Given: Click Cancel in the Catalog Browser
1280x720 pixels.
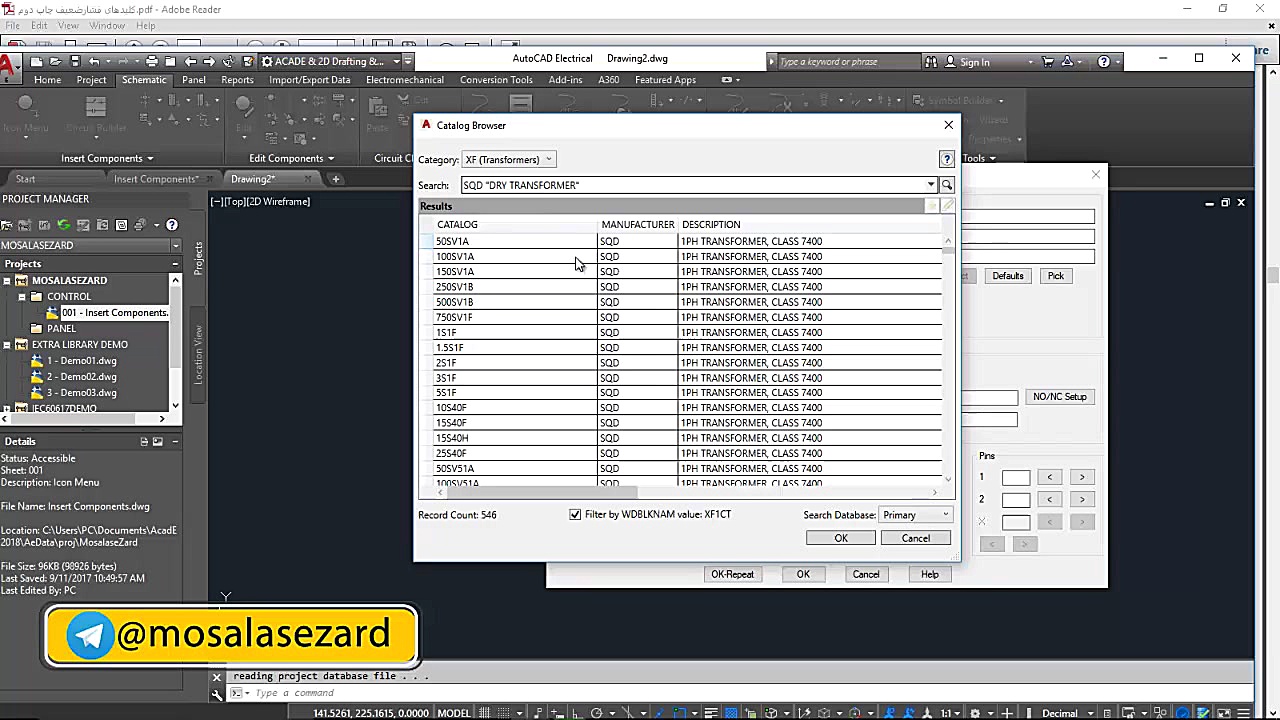Looking at the screenshot, I should [x=915, y=538].
